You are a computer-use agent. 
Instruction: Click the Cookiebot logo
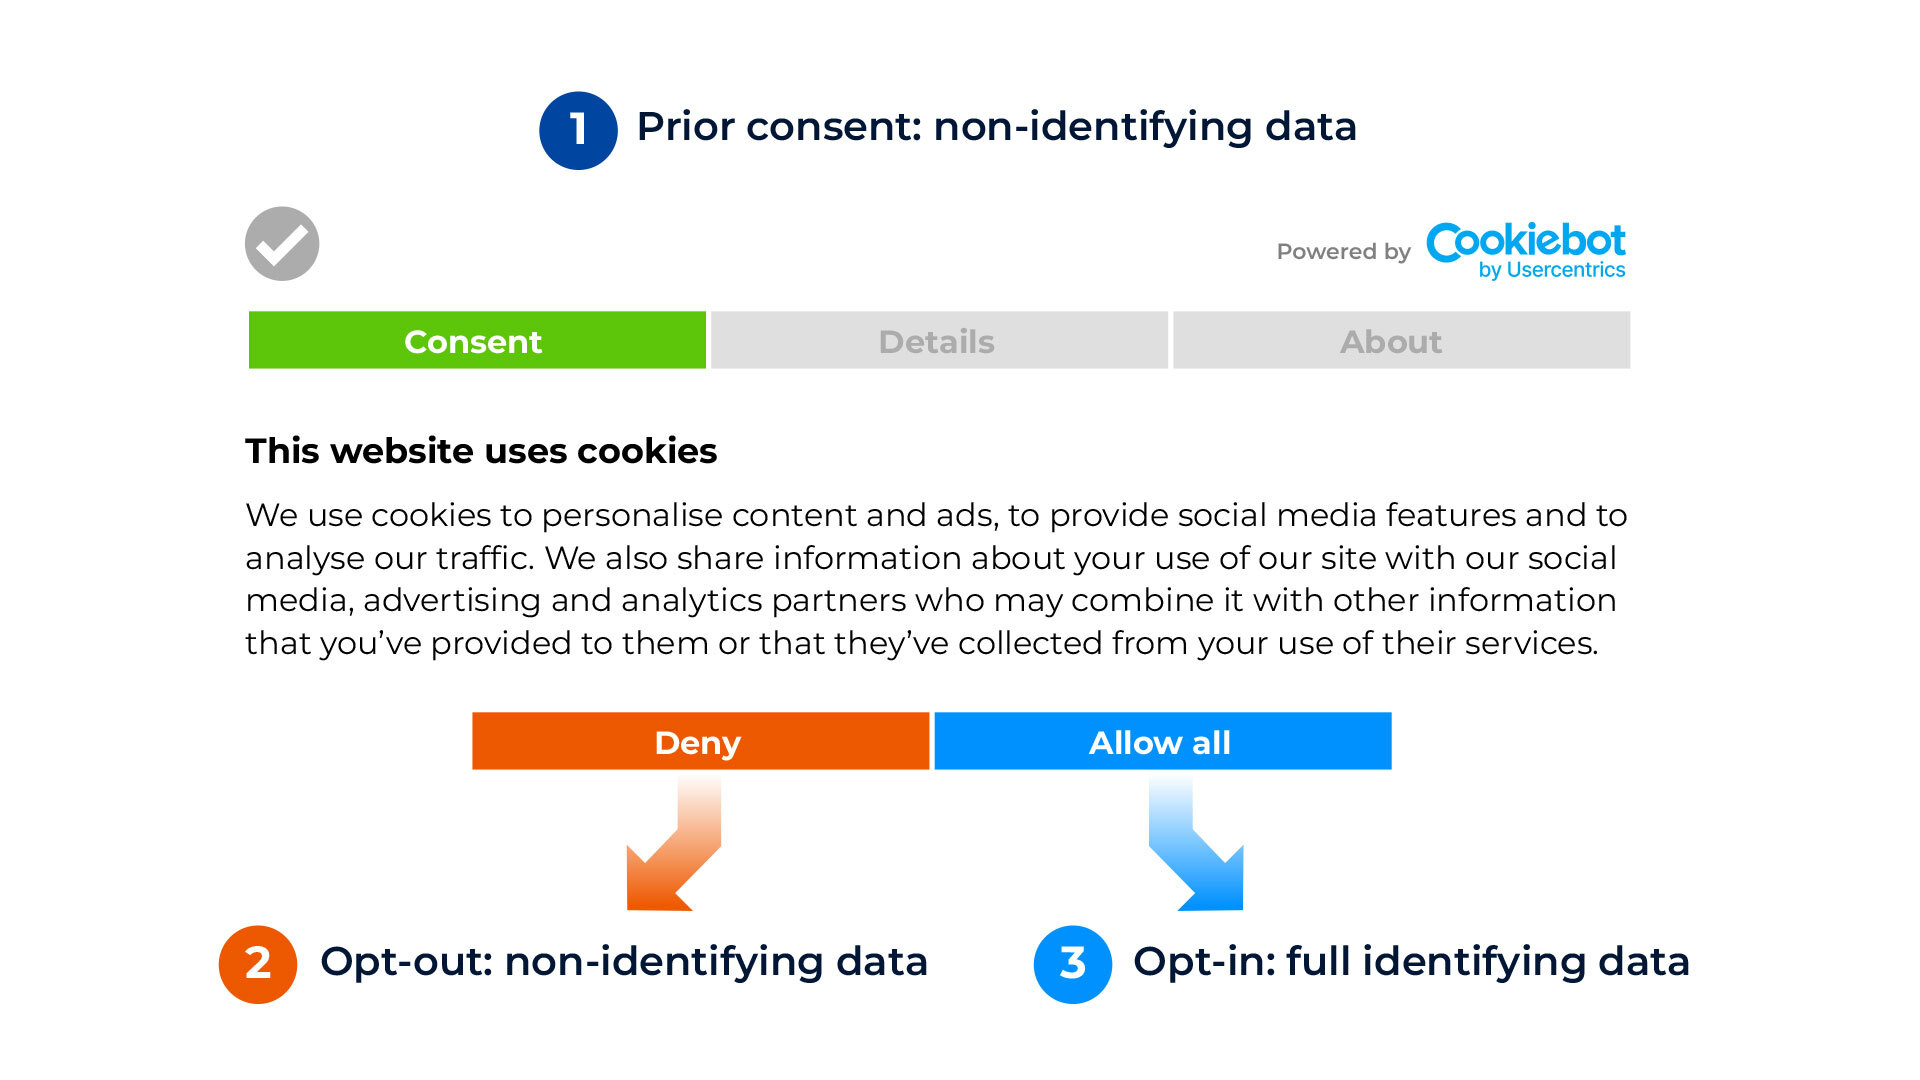(1526, 250)
